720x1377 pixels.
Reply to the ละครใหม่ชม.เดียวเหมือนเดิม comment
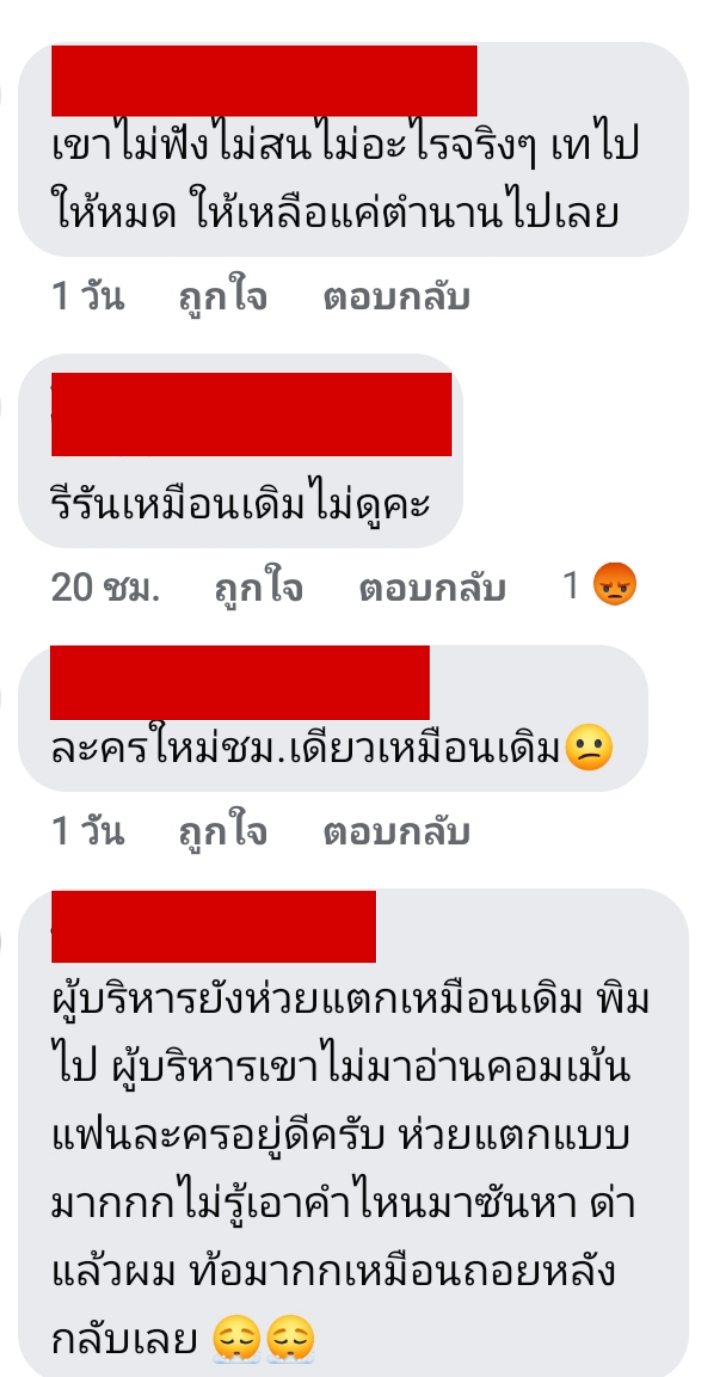coord(396,832)
